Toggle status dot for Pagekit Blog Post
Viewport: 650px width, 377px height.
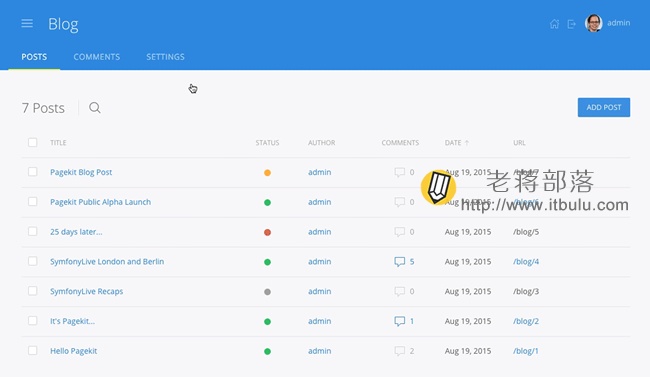(267, 173)
